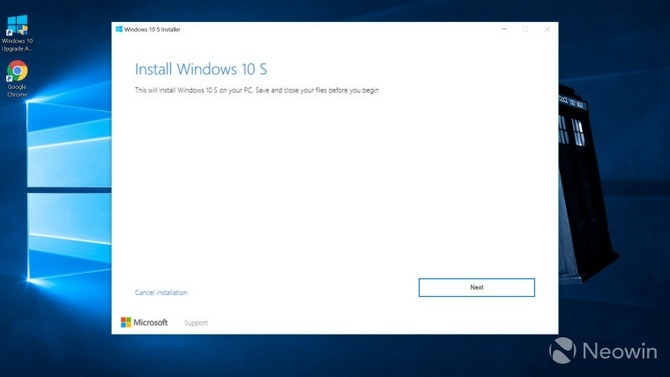Open the Windows 10 Upgrade Assistant desktop icon
The width and height of the screenshot is (670, 377).
tap(17, 33)
